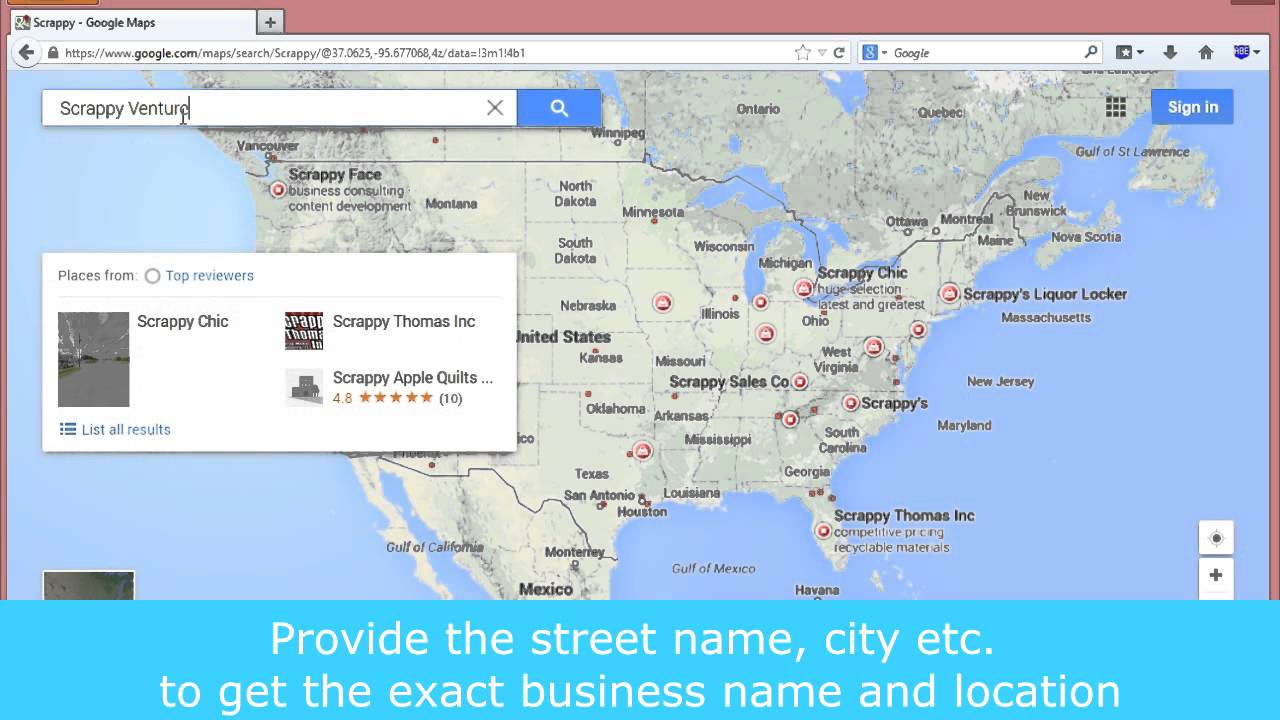Reload the page
This screenshot has height=720, width=1280.
839,53
